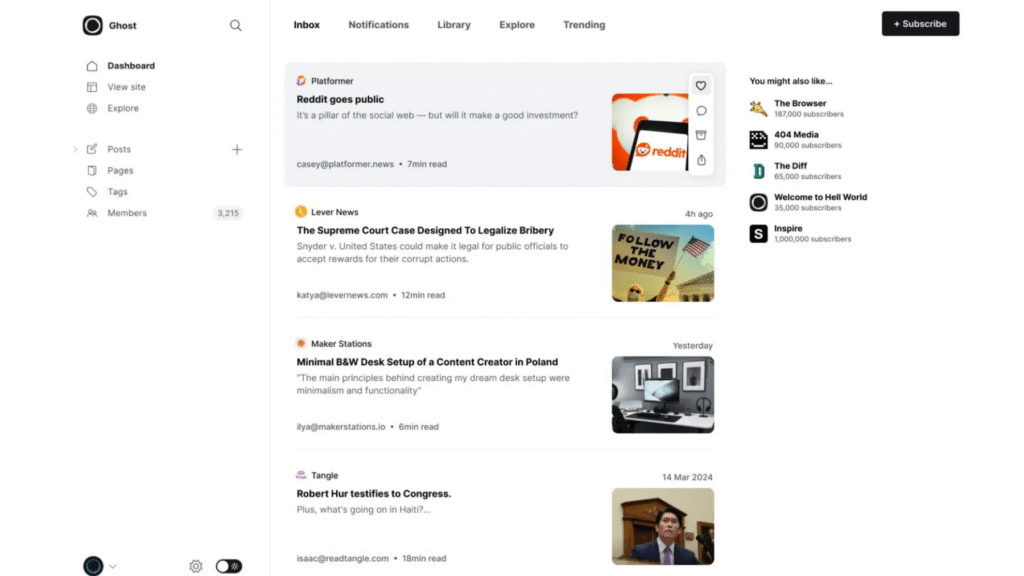Click the Tags label icon
Viewport: 1024px width, 576px height.
92,192
